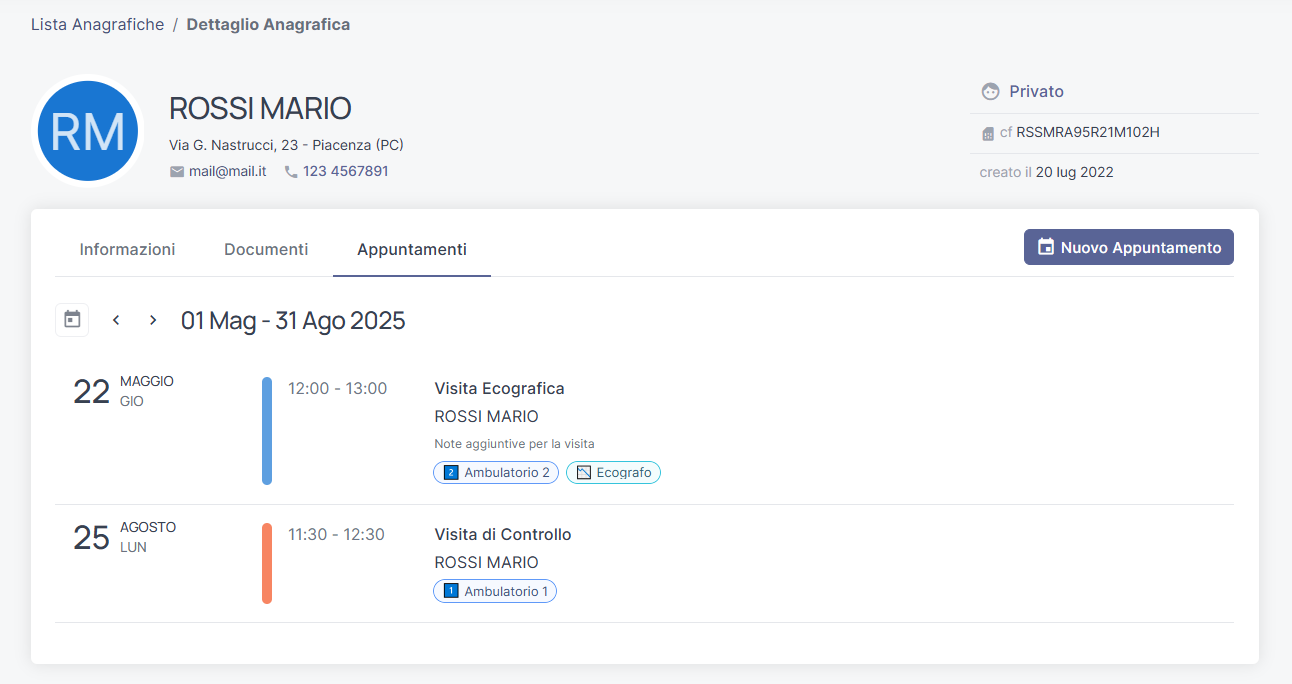Click the codice fiscale card icon
1292x684 pixels.
pos(988,133)
